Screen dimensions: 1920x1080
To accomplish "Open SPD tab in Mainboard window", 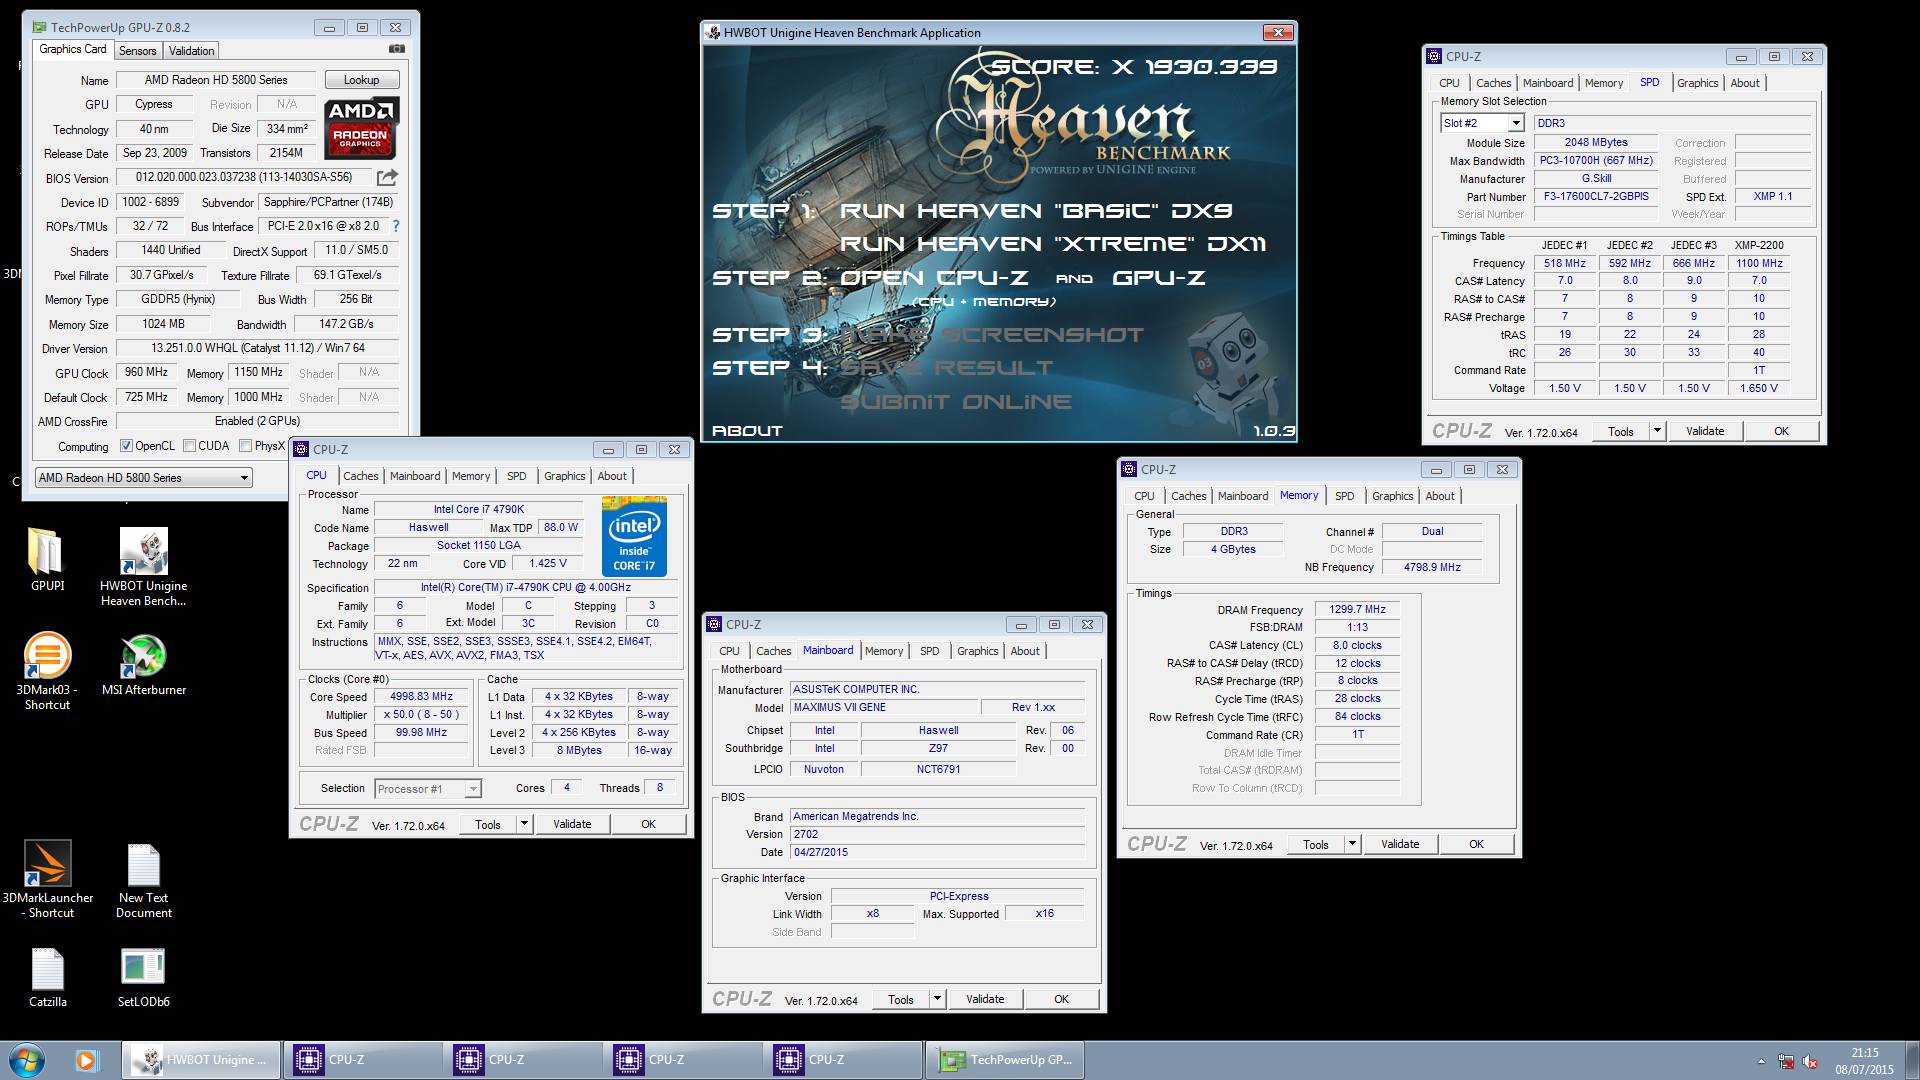I will [930, 651].
